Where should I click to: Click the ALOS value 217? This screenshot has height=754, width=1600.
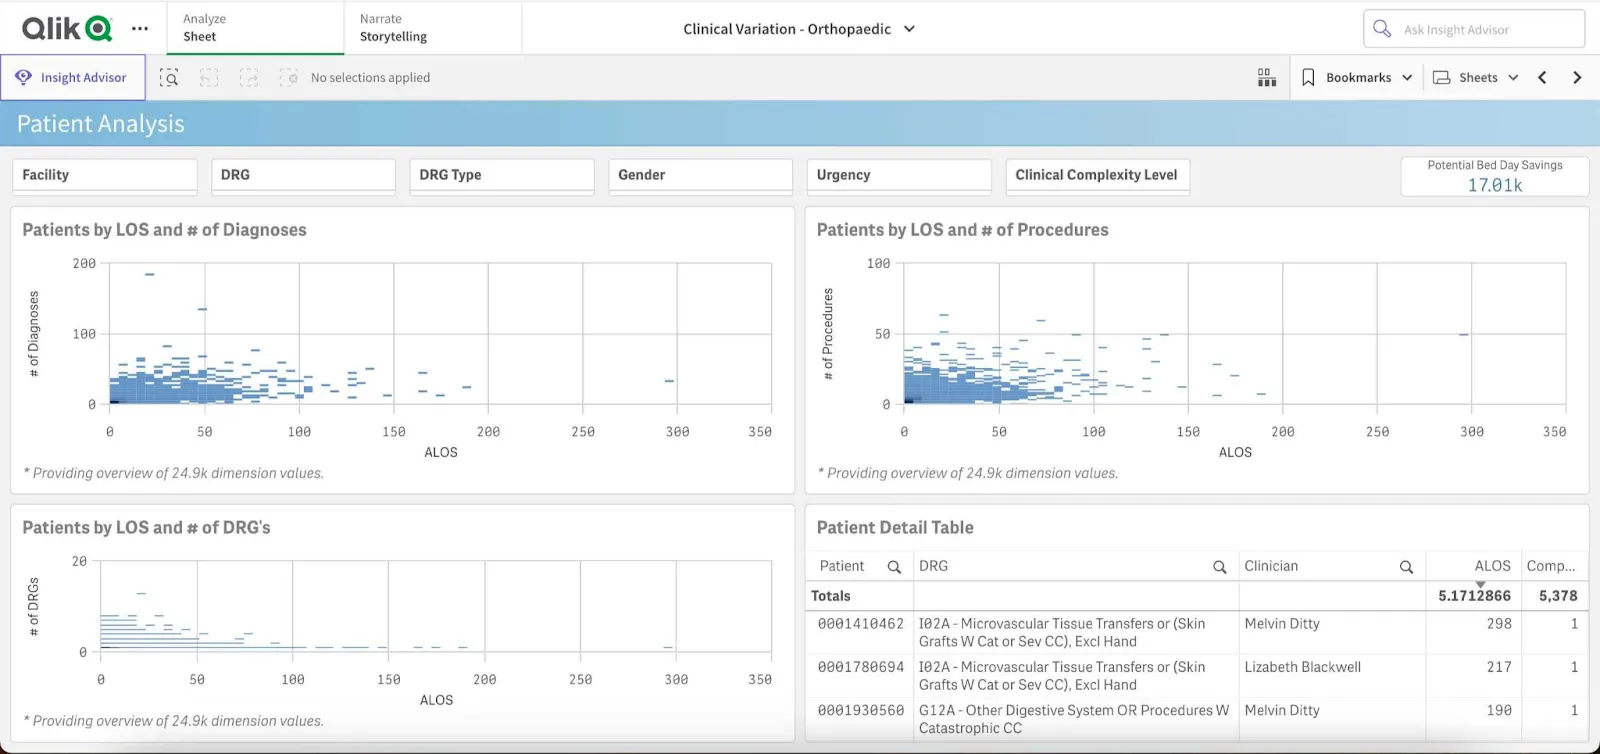click(1499, 667)
